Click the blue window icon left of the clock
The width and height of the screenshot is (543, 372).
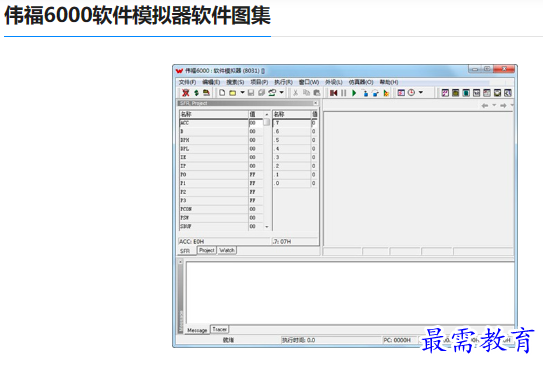[x=401, y=93]
